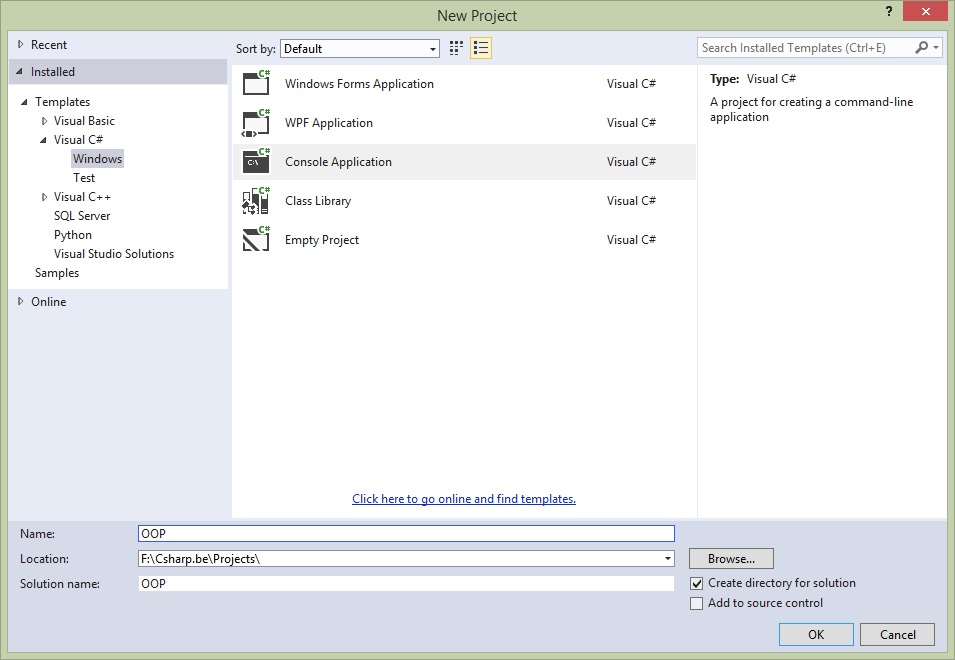This screenshot has height=660, width=955.
Task: Click the Empty Project template icon
Action: (x=256, y=239)
